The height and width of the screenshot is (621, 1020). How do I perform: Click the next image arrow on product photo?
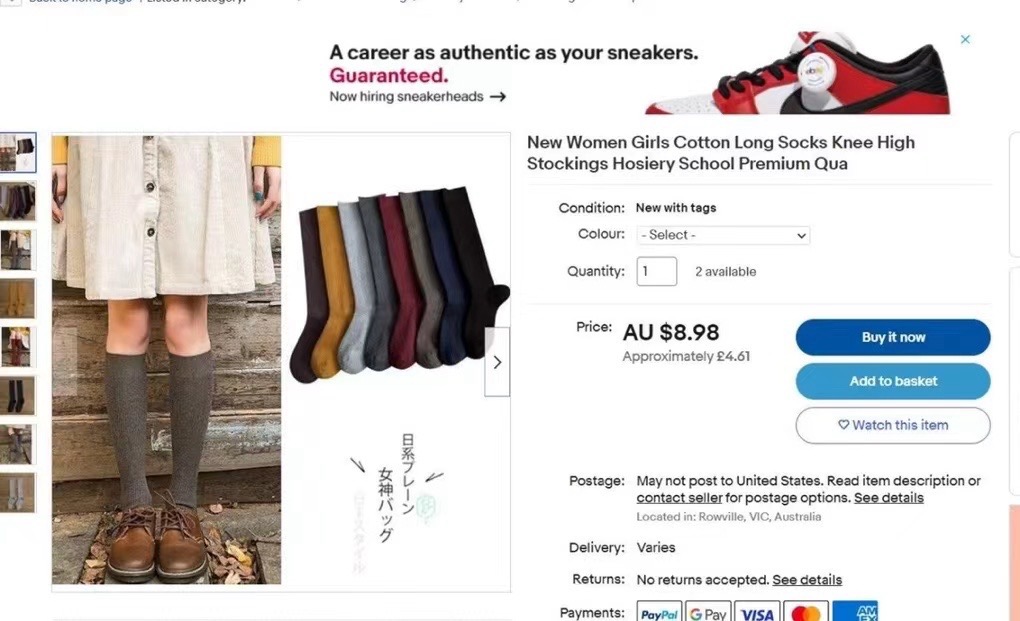[x=497, y=362]
